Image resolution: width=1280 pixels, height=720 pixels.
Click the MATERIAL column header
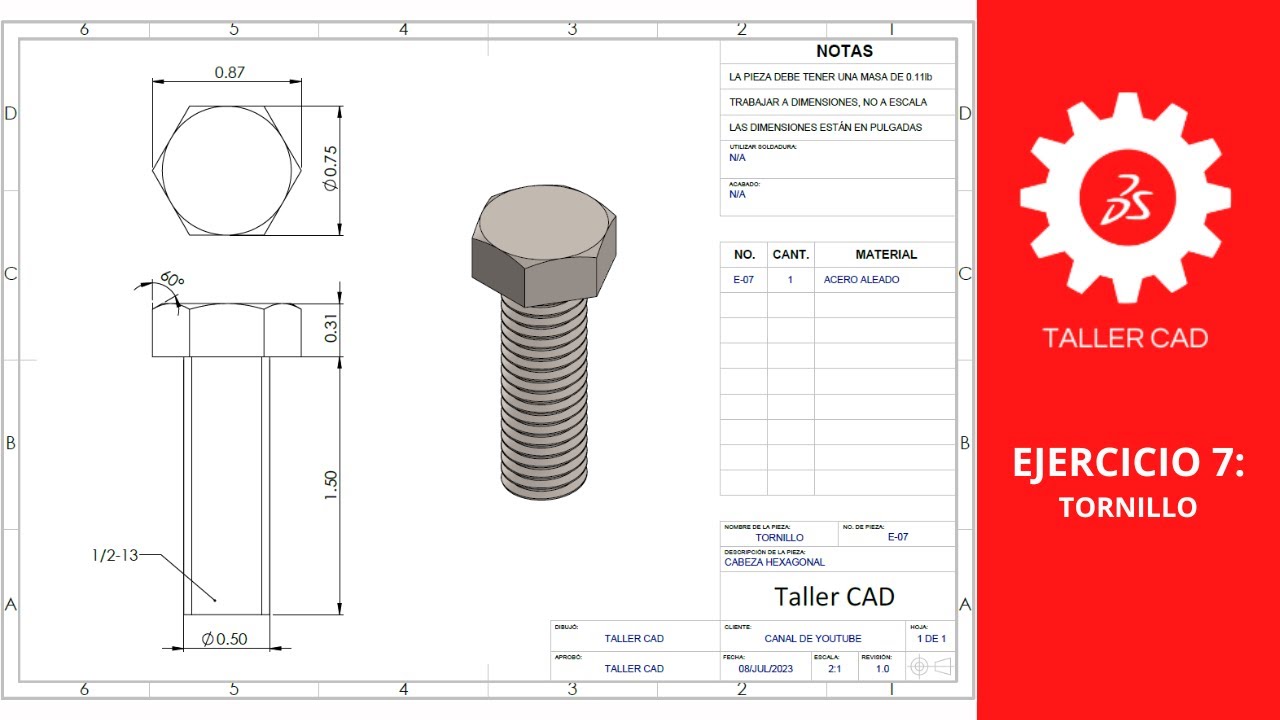tap(886, 254)
